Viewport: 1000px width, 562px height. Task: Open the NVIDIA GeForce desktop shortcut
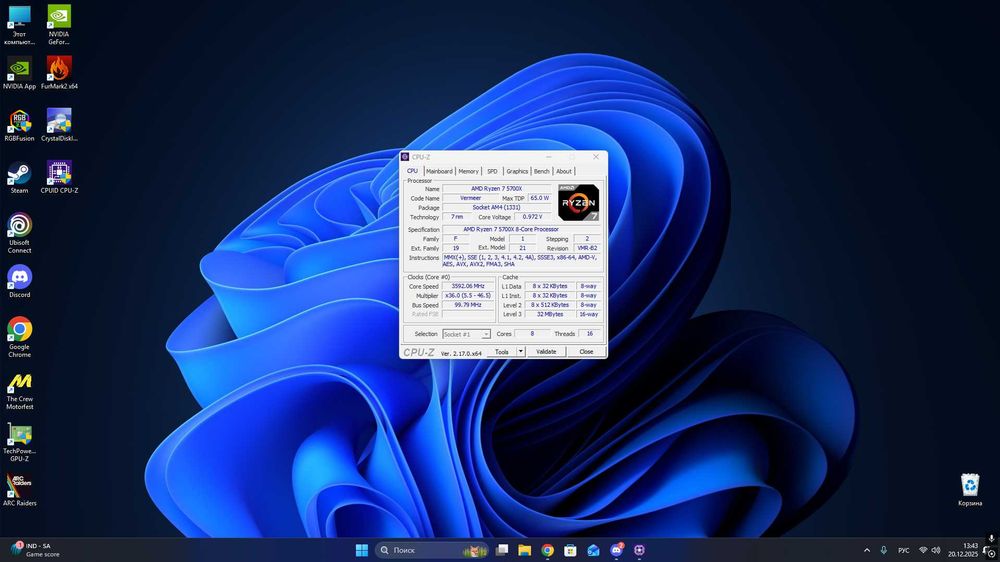pyautogui.click(x=59, y=26)
